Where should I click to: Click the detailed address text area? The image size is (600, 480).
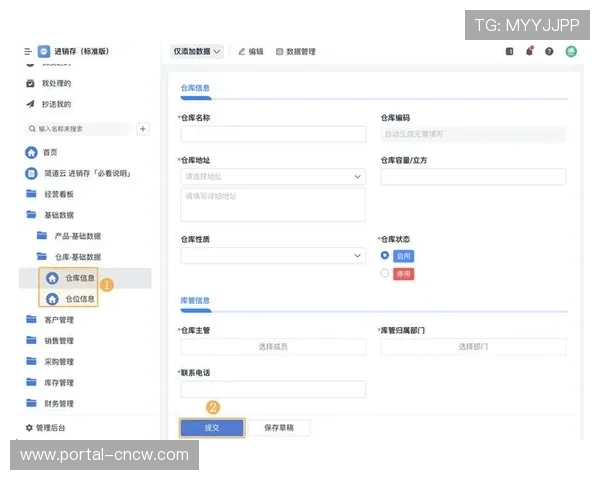pyautogui.click(x=273, y=204)
